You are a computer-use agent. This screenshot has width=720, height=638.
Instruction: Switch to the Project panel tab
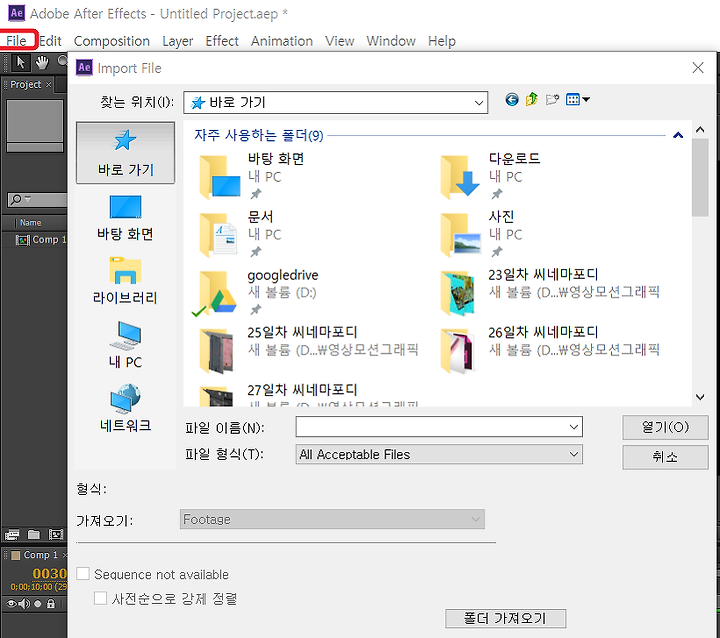pos(26,85)
